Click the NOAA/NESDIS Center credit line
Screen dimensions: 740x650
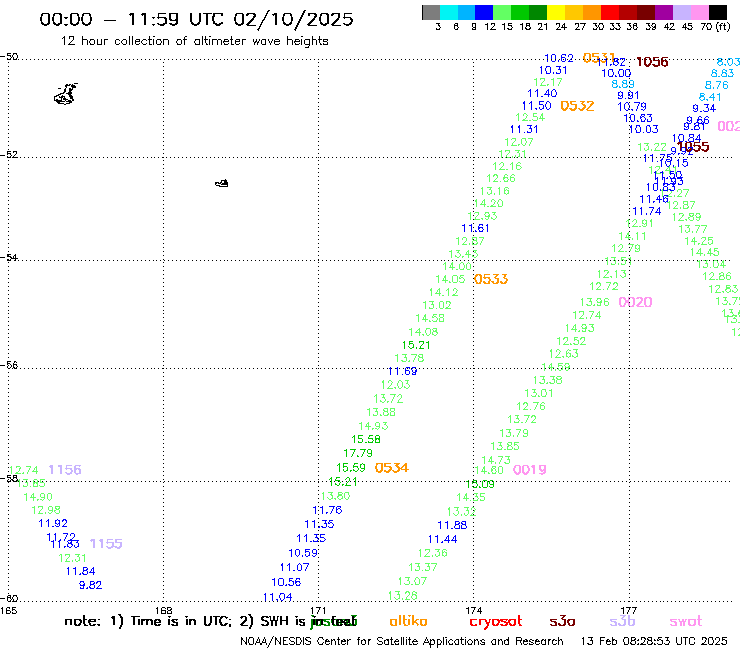(x=402, y=642)
